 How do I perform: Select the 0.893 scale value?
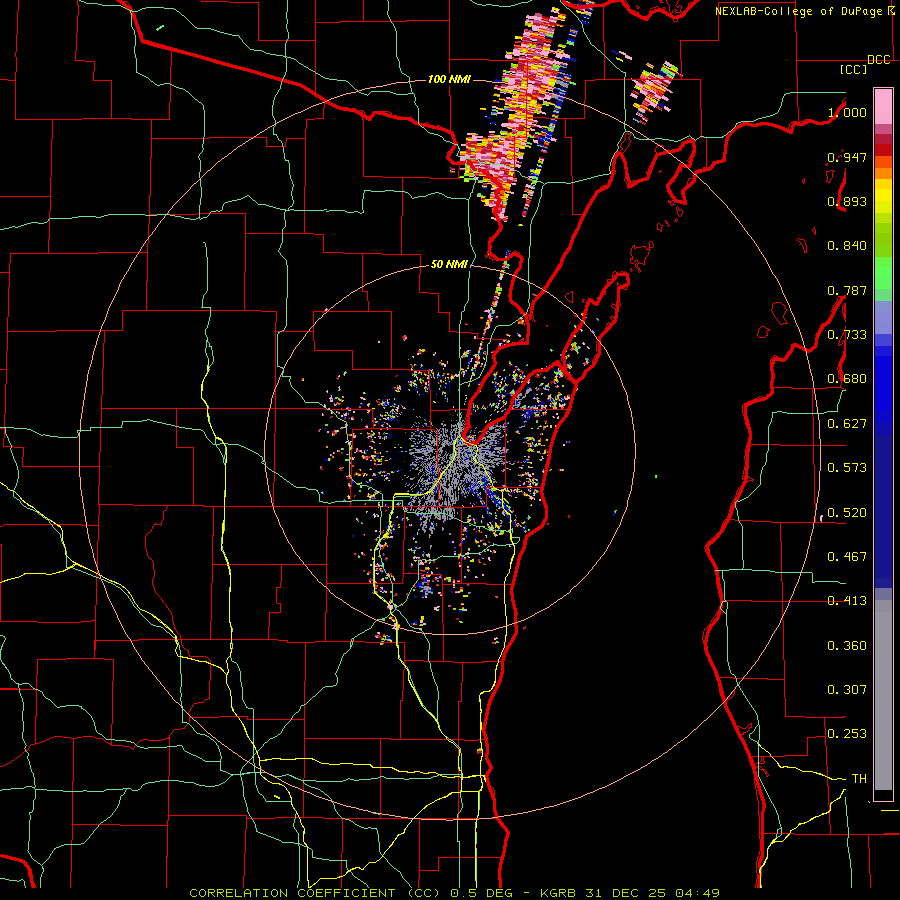tap(847, 201)
